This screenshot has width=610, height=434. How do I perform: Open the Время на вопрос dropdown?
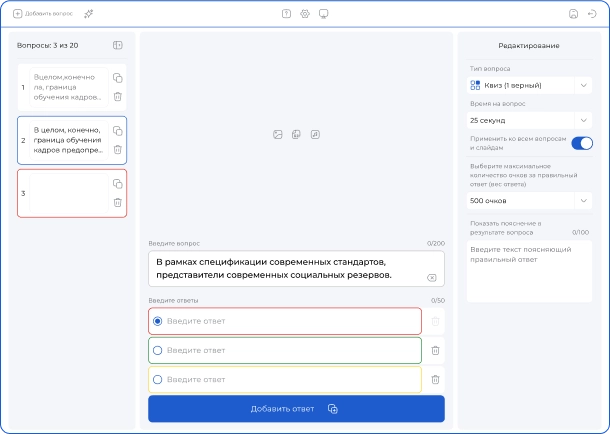[529, 121]
